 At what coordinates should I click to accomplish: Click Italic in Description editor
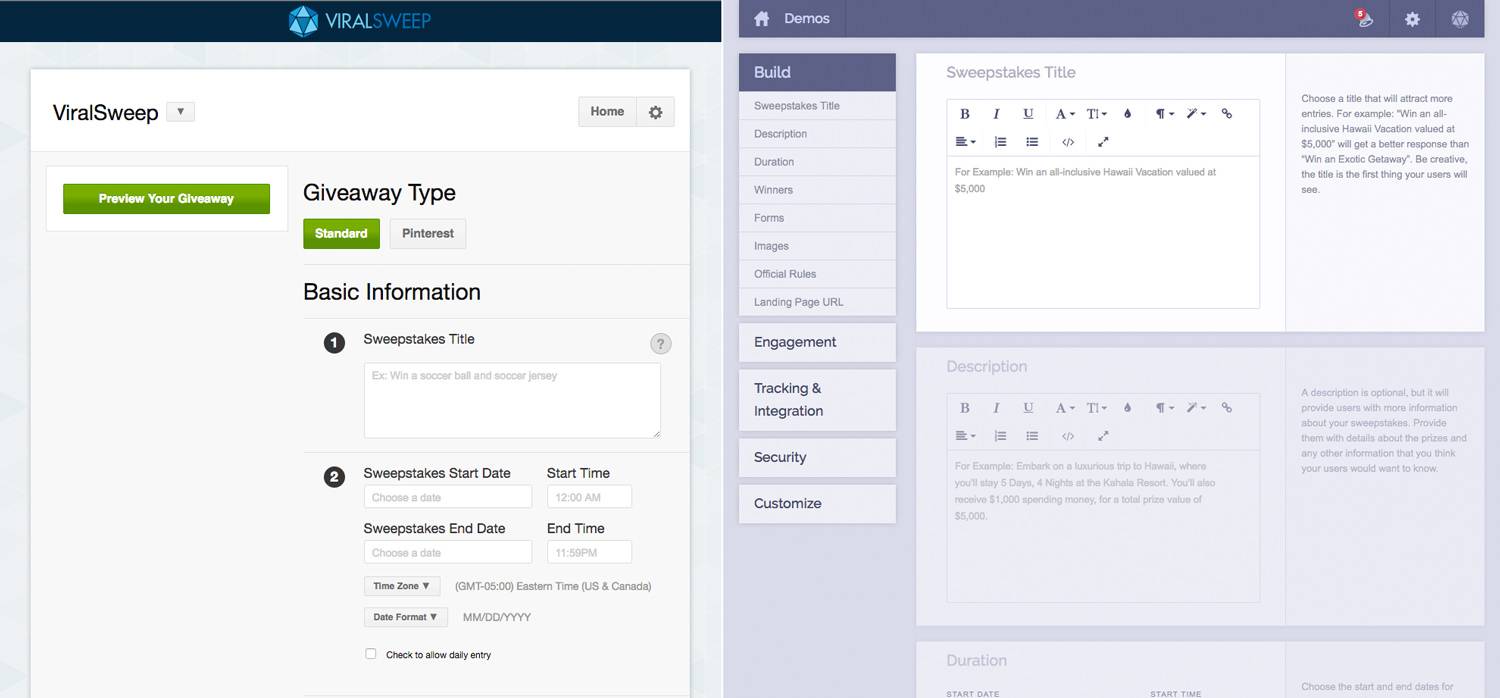[996, 408]
